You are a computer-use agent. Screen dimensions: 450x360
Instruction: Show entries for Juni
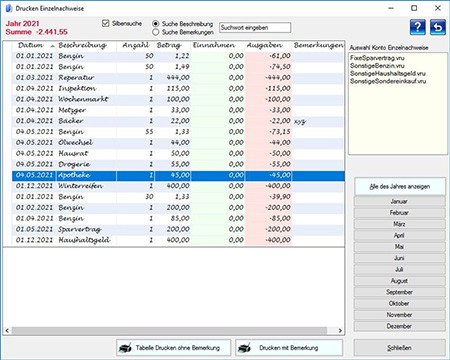point(400,258)
